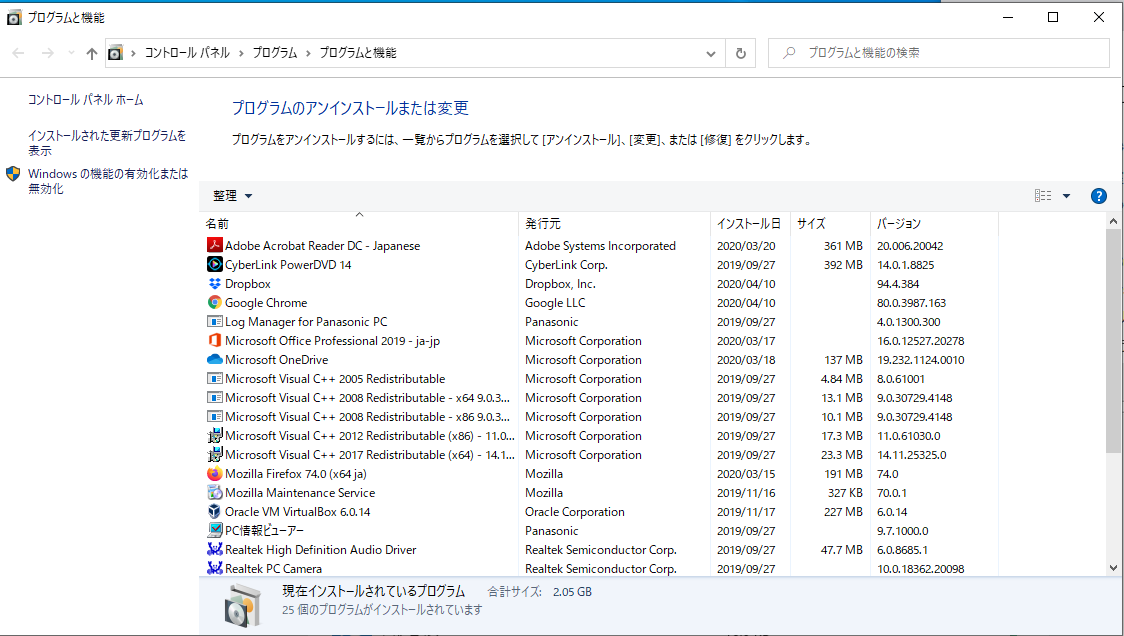The image size is (1124, 636).
Task: Open help via the blue question mark
Action: (x=1098, y=196)
